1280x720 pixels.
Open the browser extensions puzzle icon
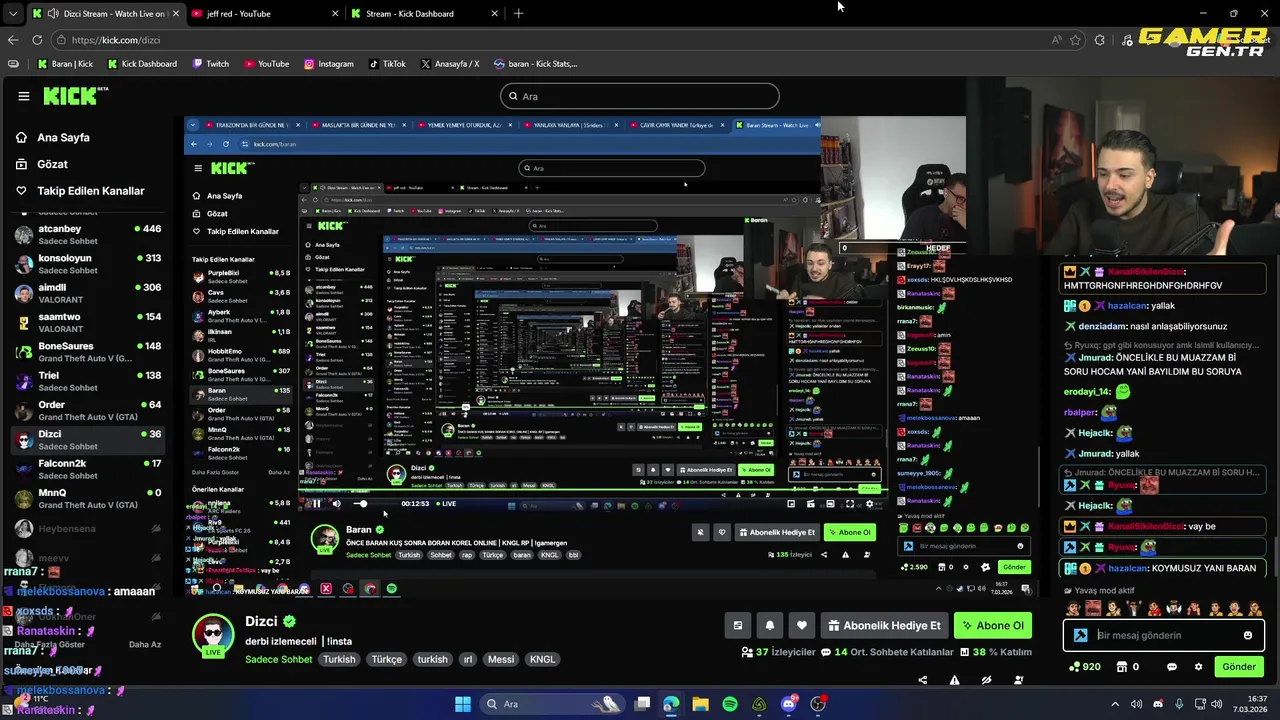coord(1100,40)
